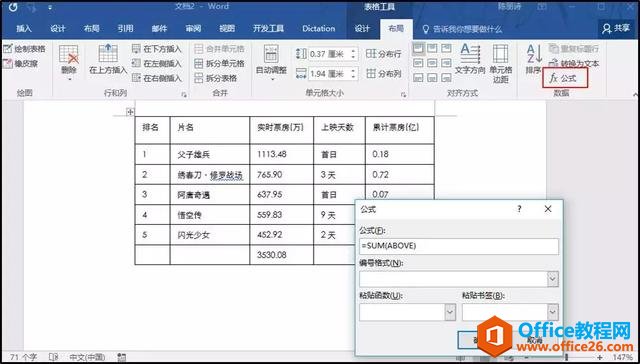The height and width of the screenshot is (364, 640).
Task: Open the Table Tools Design (设计) tab
Action: click(362, 29)
